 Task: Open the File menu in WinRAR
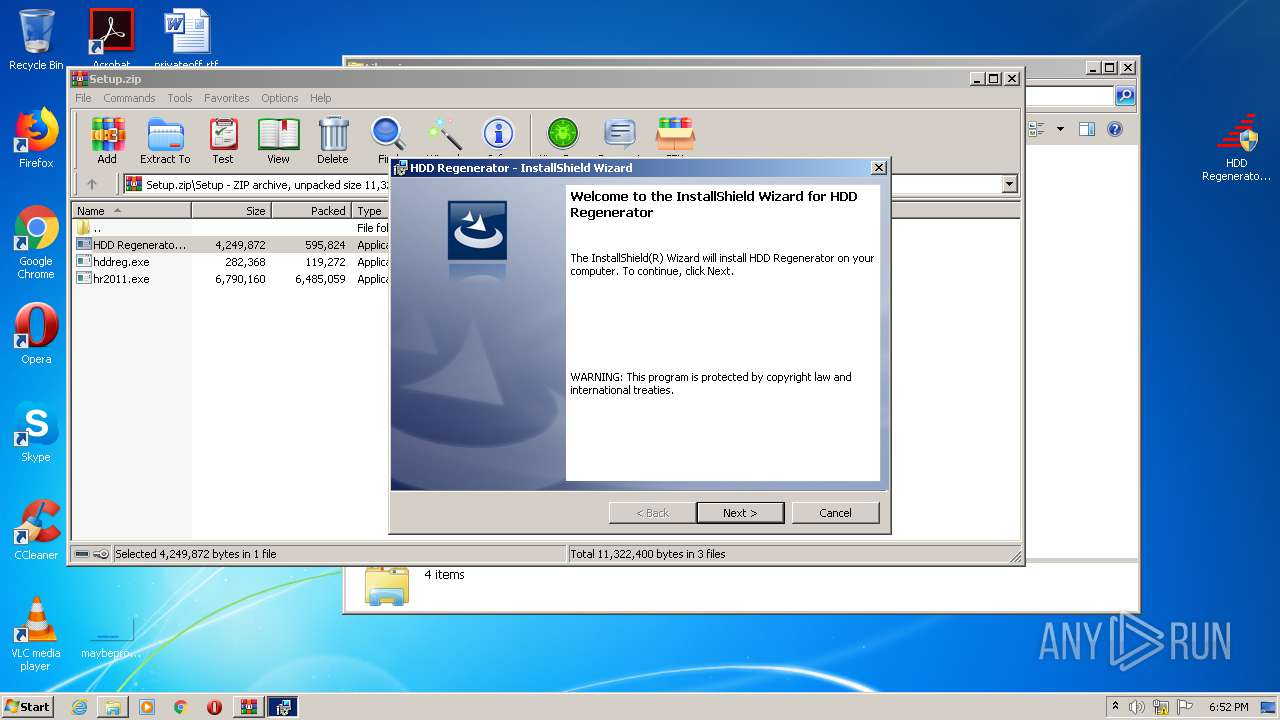(83, 98)
